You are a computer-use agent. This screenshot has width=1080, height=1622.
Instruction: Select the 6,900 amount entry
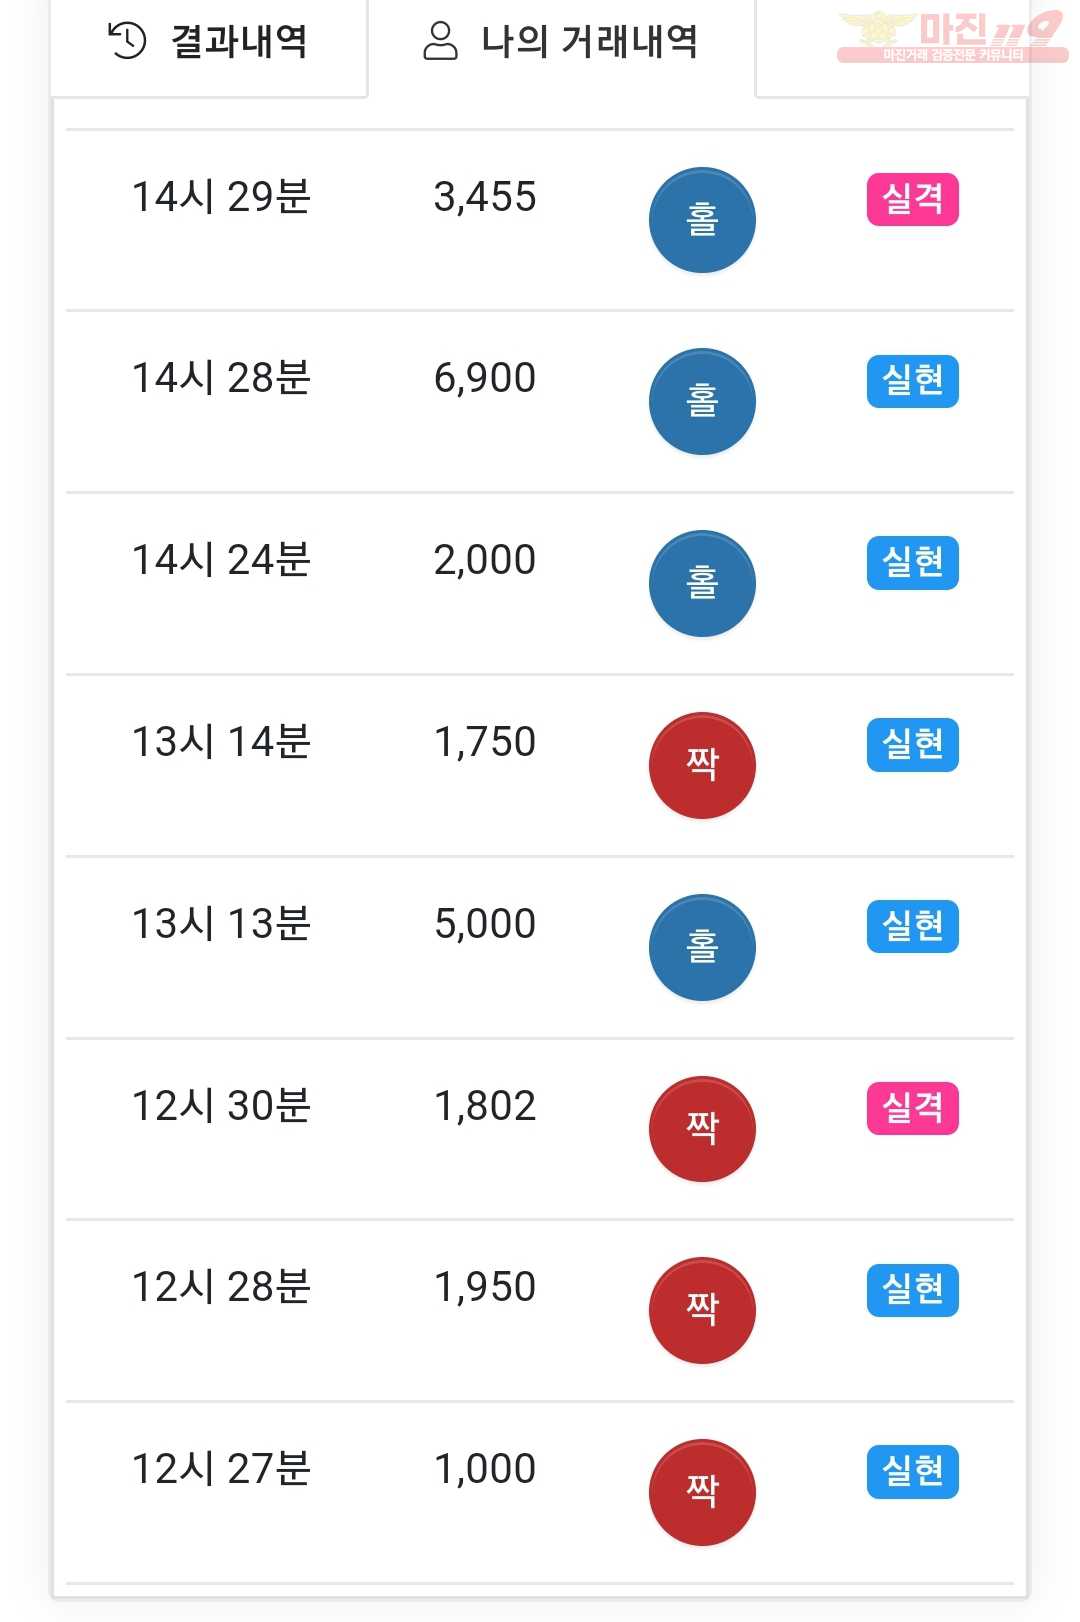[485, 378]
